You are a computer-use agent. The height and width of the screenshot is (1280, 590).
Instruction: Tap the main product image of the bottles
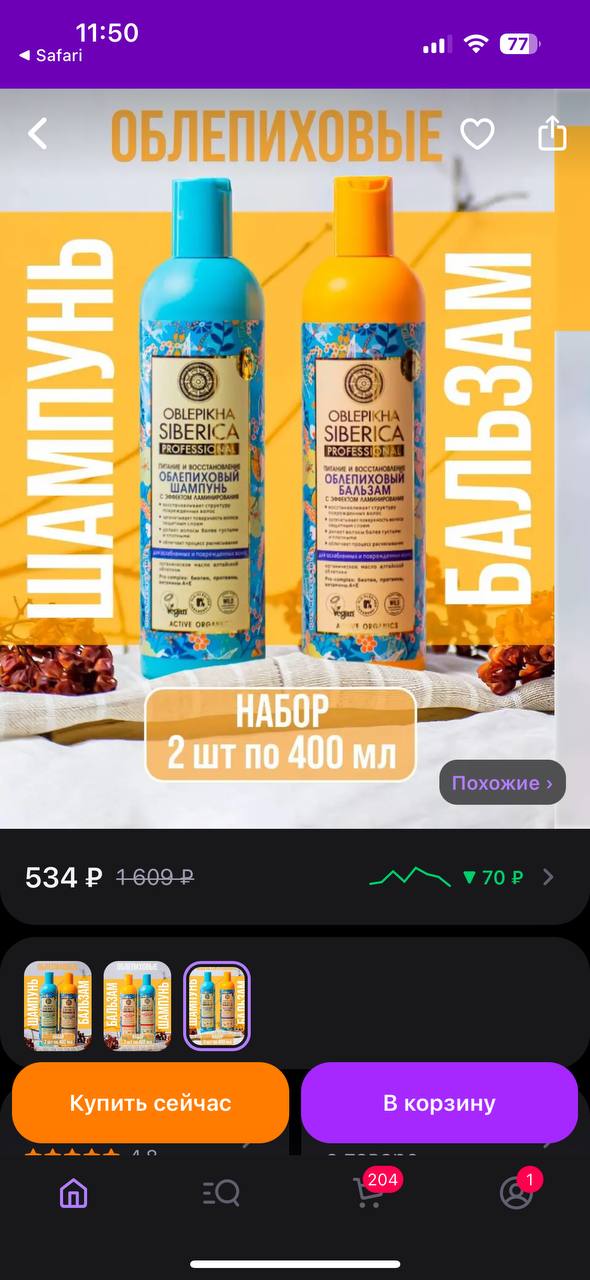[x=295, y=459]
